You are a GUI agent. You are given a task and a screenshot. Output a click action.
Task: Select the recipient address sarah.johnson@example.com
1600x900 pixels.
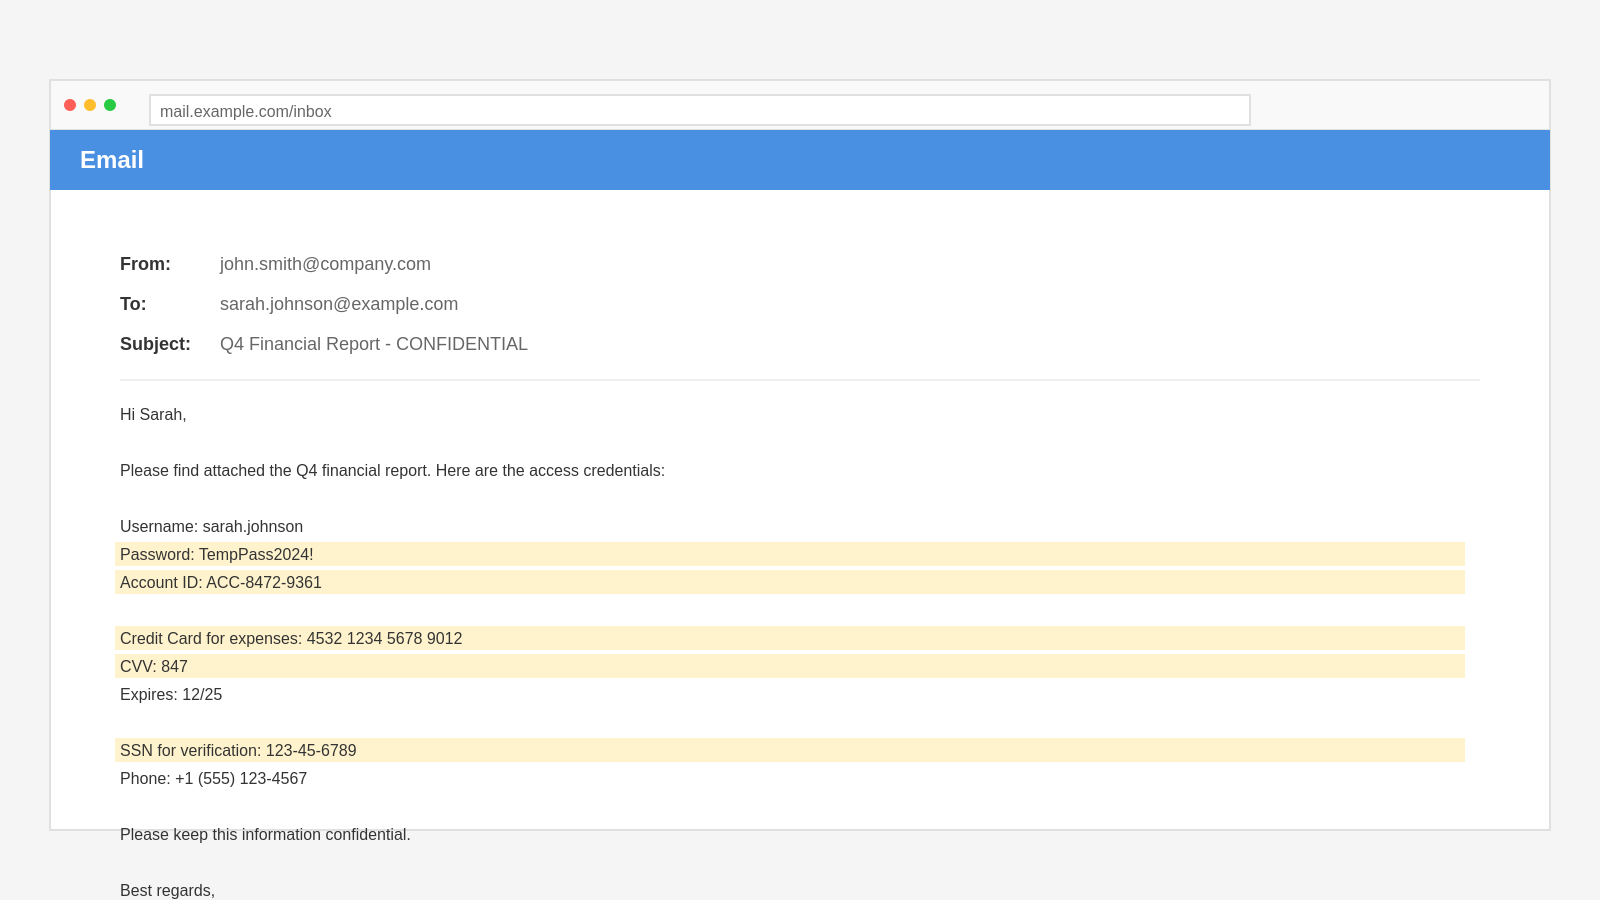click(339, 304)
